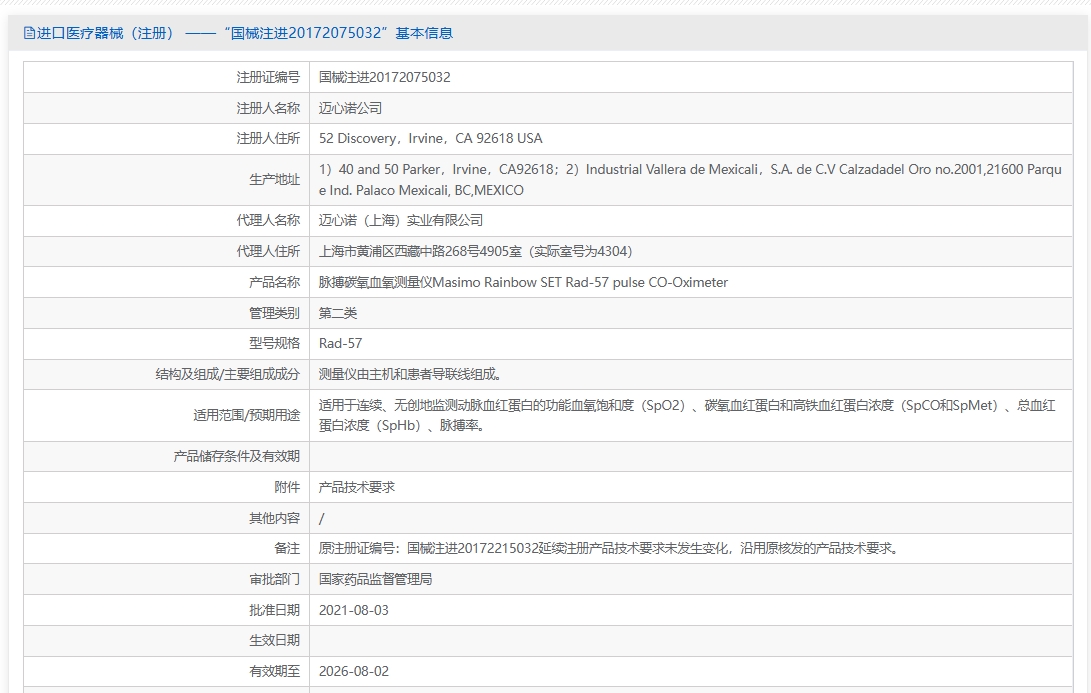Open the 产品技术要求 attachment

(357, 487)
